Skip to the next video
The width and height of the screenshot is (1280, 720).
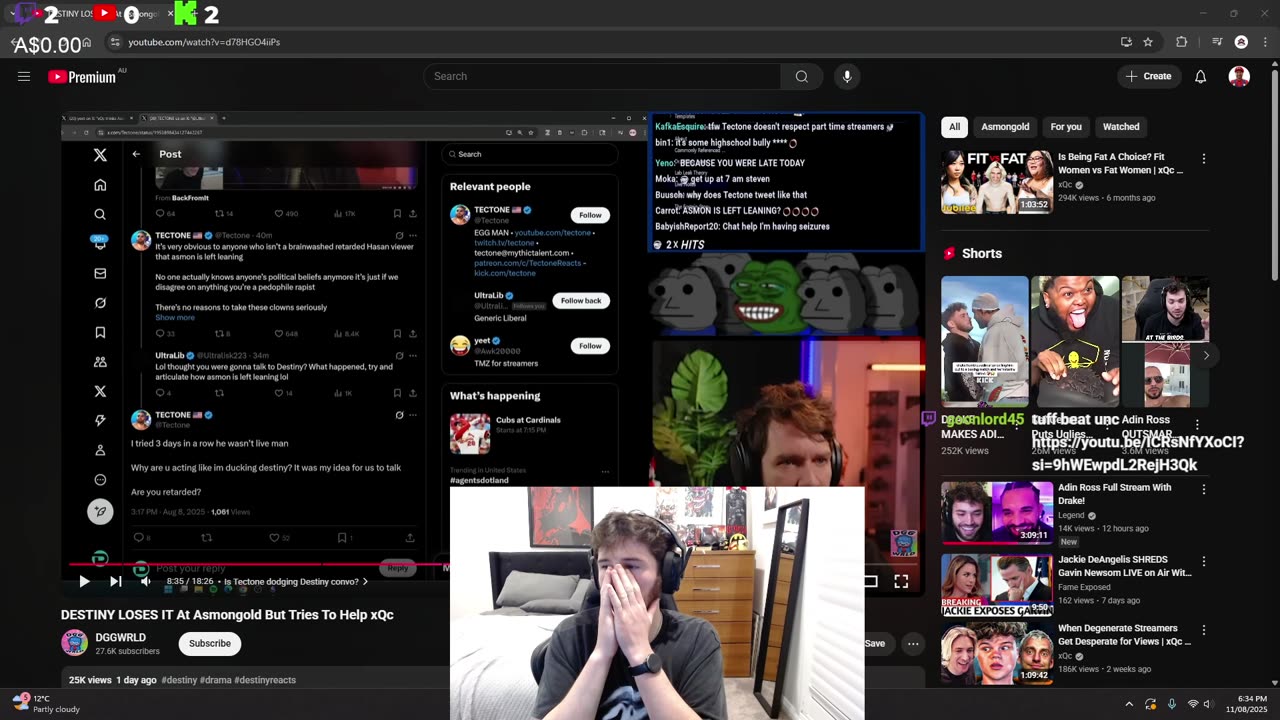(x=115, y=581)
